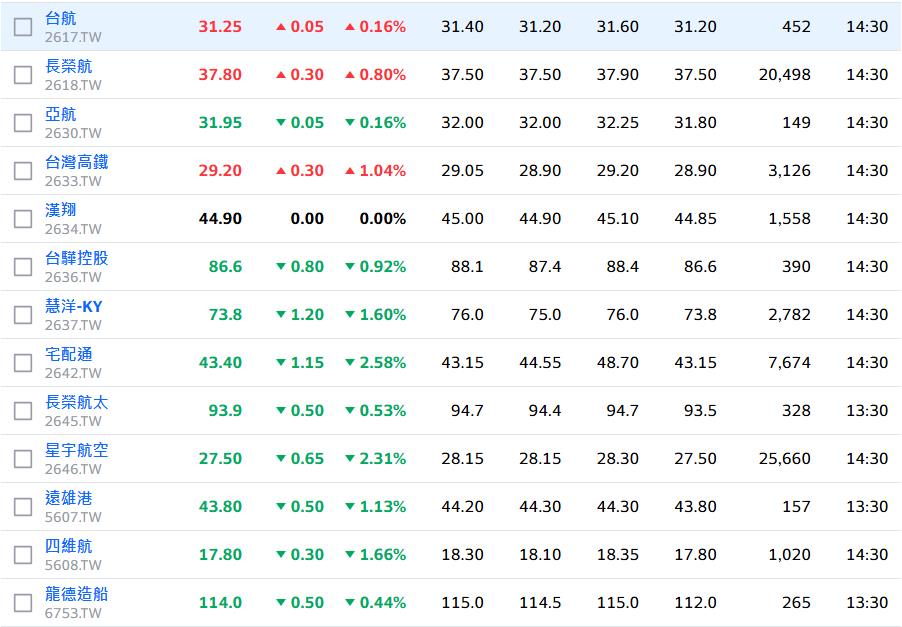Click the 265 volume for 龍德造船

796,603
